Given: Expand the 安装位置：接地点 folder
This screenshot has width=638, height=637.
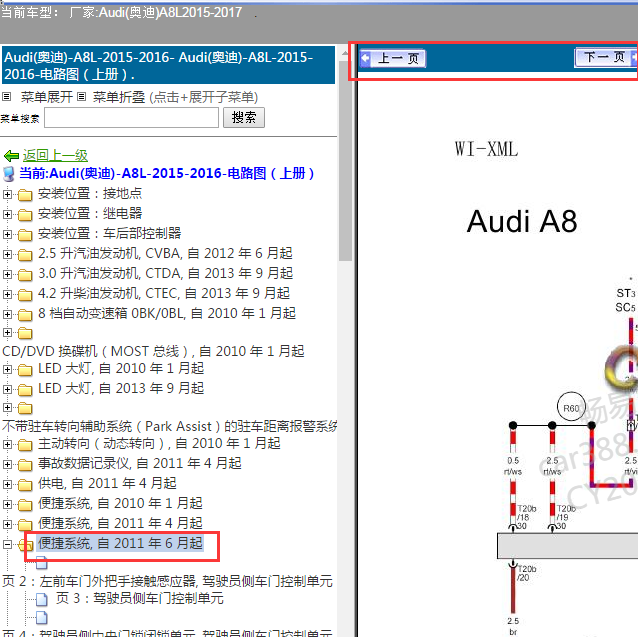Looking at the screenshot, I should point(7,194).
